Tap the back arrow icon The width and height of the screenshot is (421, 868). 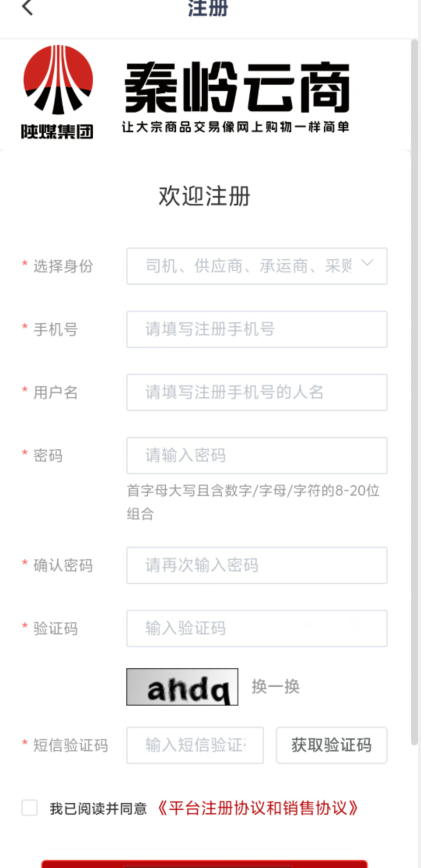27,8
